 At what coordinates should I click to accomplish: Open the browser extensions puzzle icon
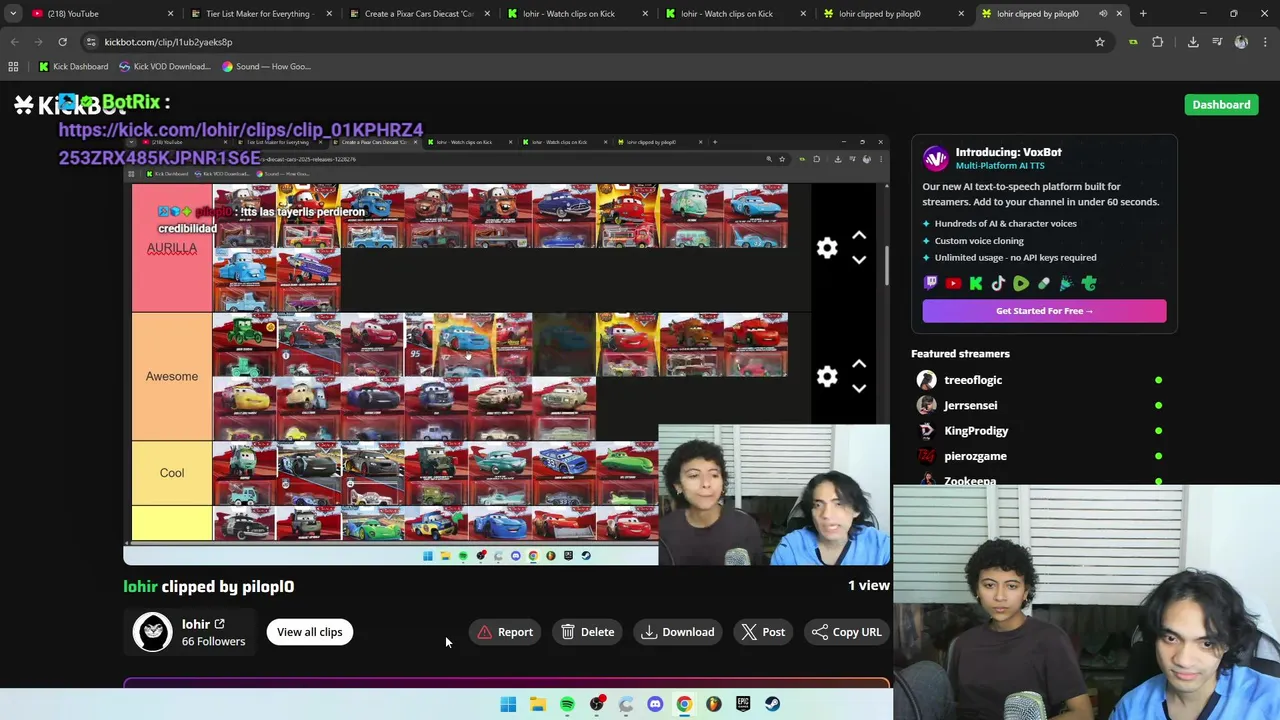[x=1158, y=42]
